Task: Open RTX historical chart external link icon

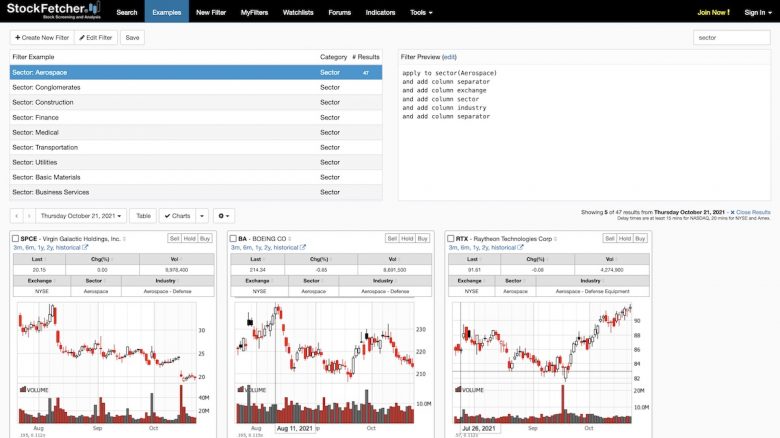Action: point(520,247)
